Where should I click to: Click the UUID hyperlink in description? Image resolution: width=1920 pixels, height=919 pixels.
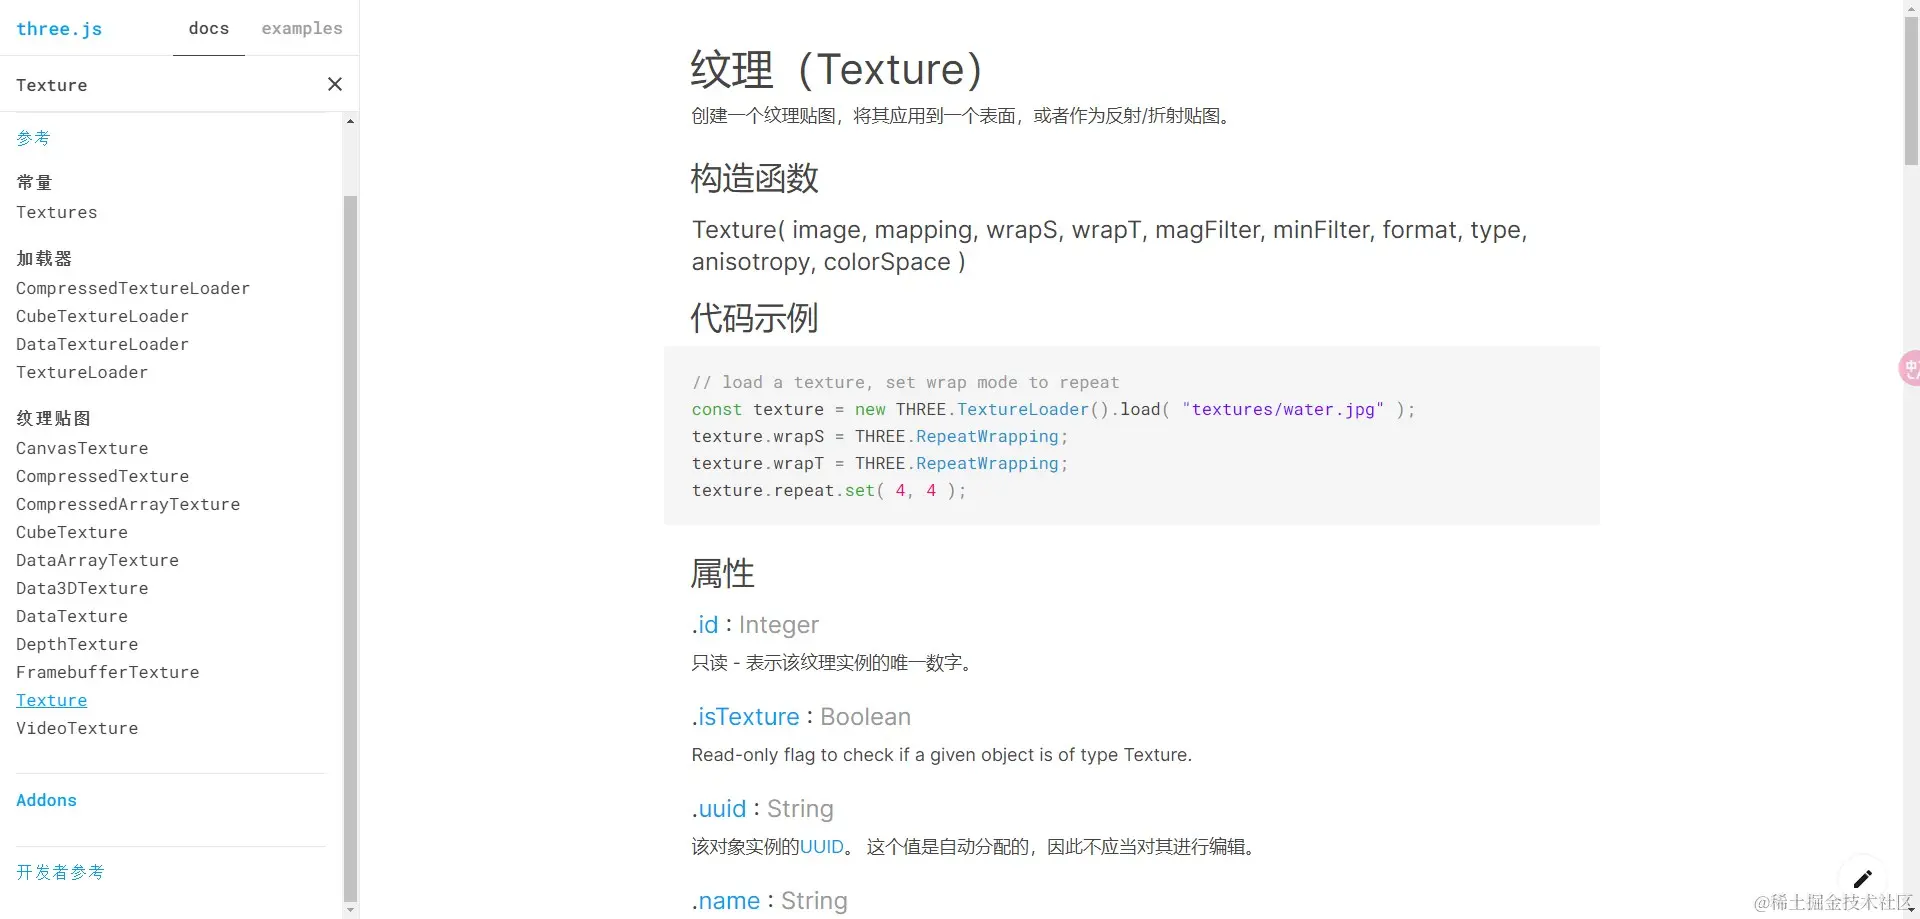tap(821, 847)
